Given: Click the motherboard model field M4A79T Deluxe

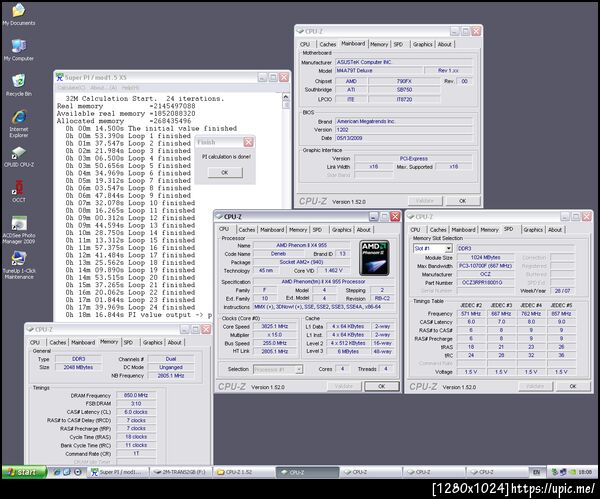Looking at the screenshot, I should [x=379, y=70].
